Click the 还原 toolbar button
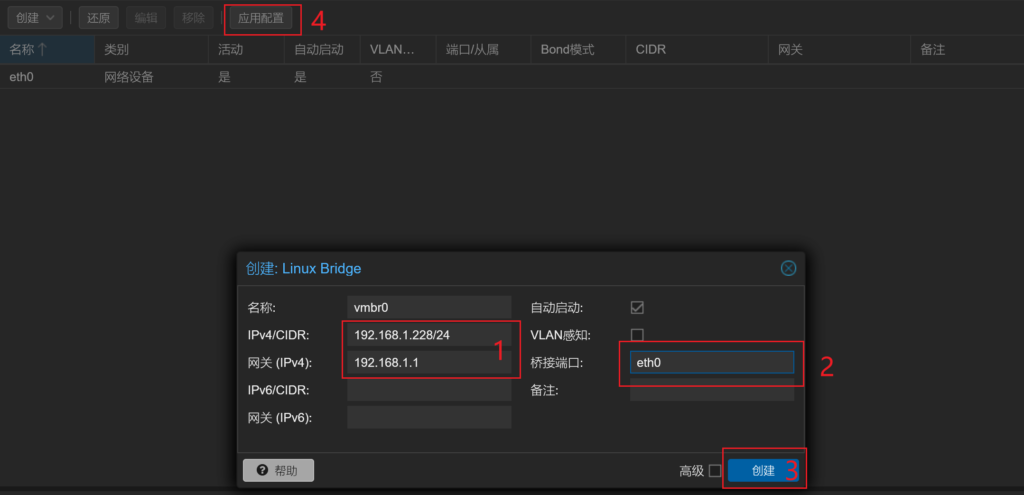 click(x=99, y=18)
